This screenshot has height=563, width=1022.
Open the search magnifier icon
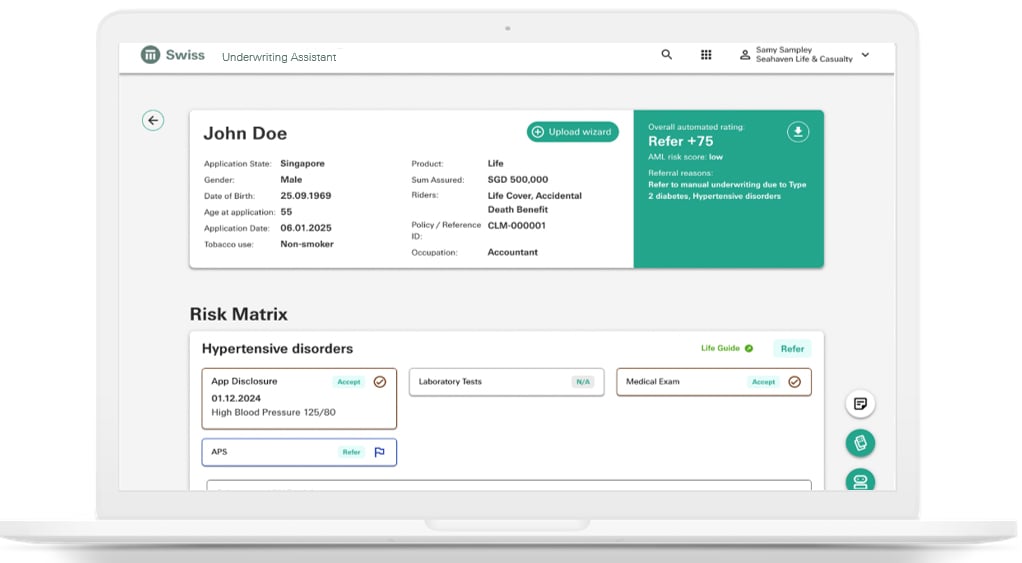pos(666,55)
